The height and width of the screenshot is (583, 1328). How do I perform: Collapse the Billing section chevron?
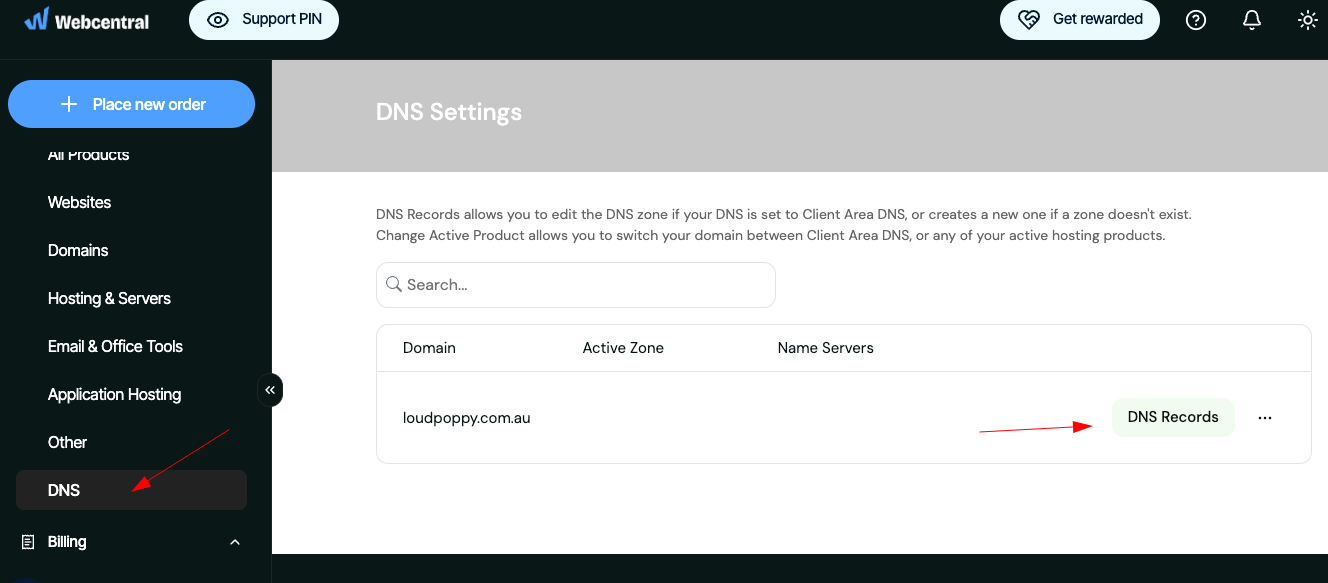click(x=235, y=542)
